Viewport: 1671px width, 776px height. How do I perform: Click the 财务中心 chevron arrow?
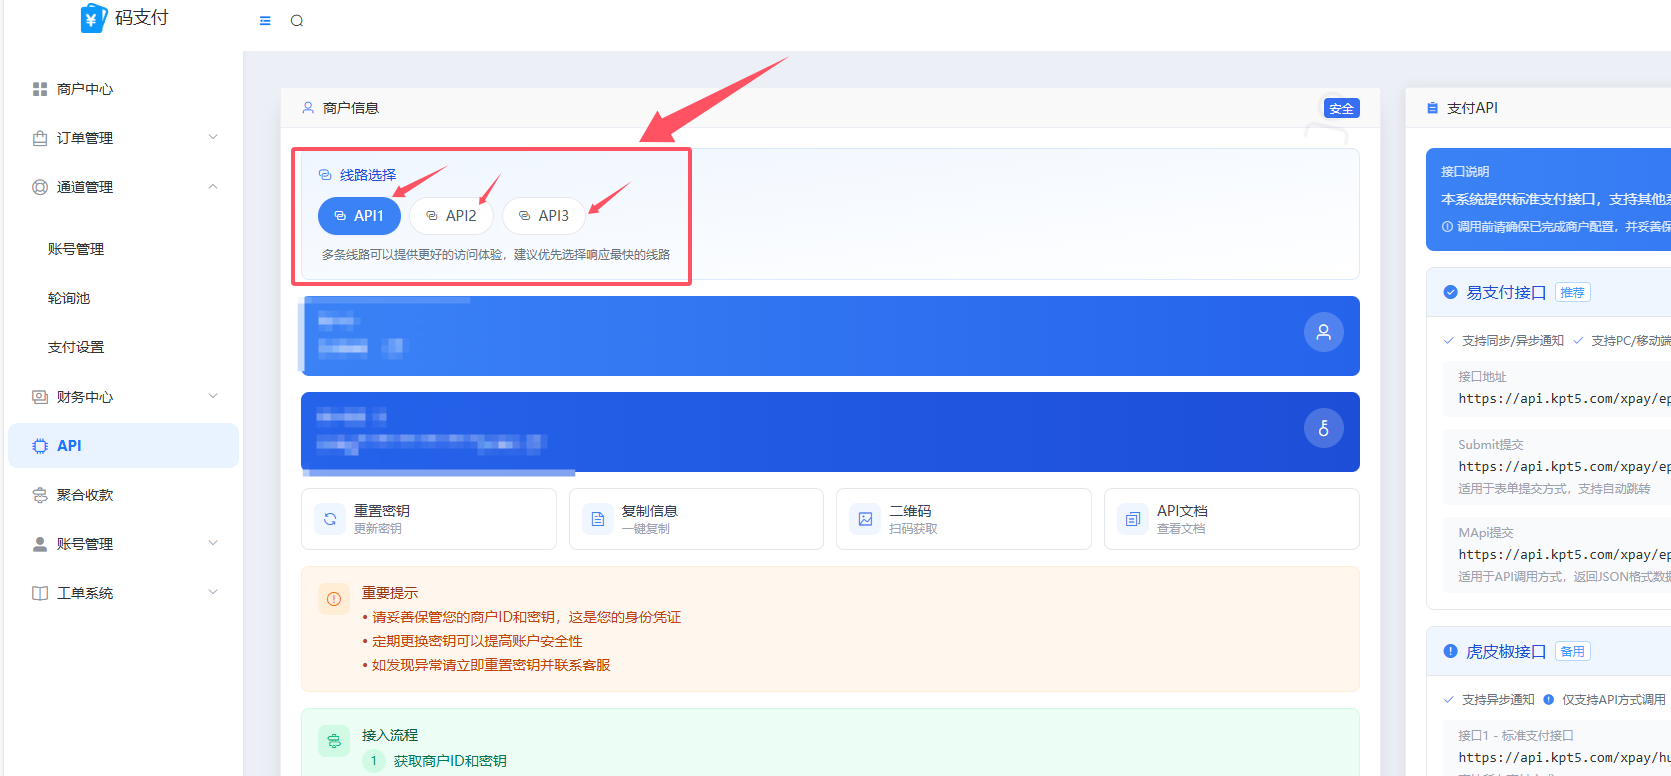click(x=213, y=396)
